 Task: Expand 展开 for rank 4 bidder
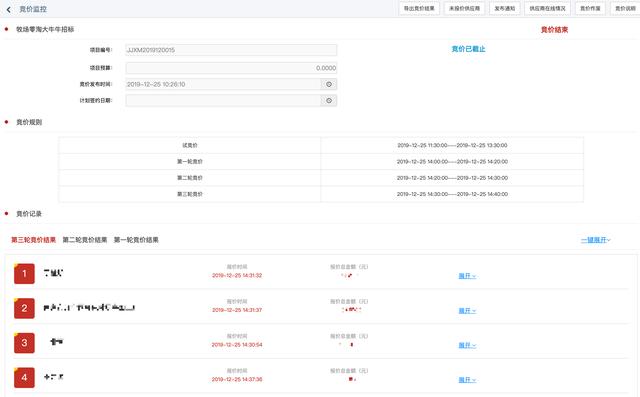coord(467,380)
